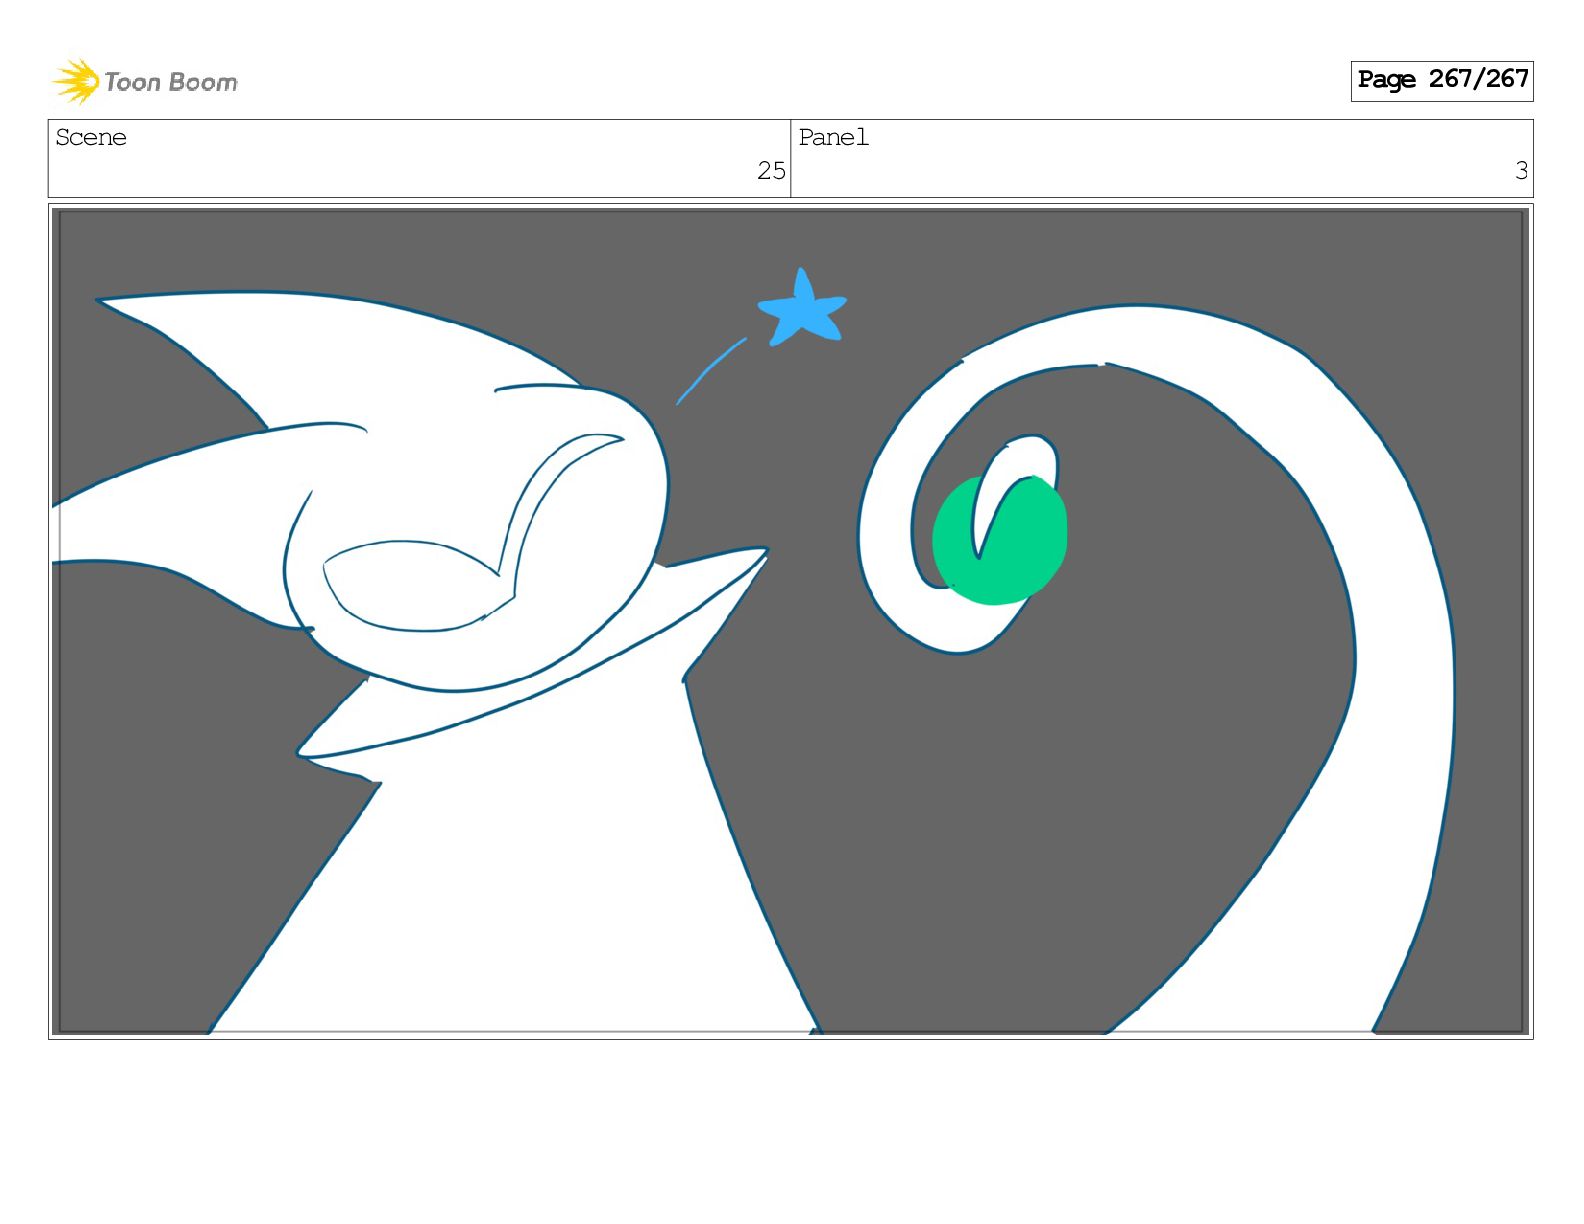Click the blue star in the storyboard
The width and height of the screenshot is (1584, 1224).
pos(802,307)
